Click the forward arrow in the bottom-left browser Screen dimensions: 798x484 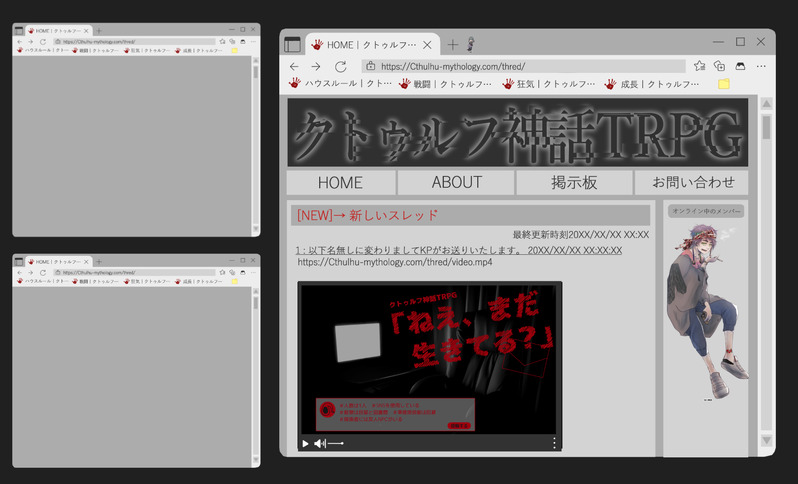[x=31, y=272]
